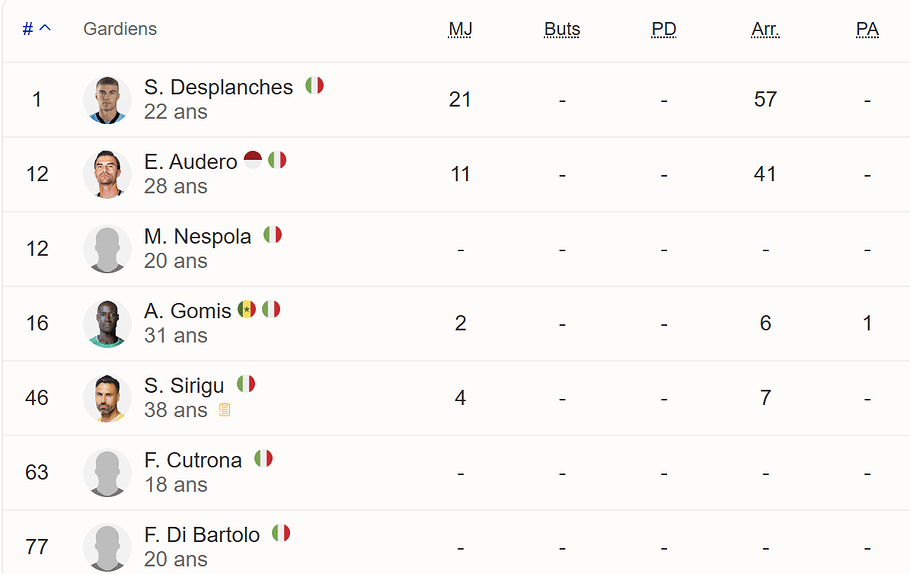Click the Italian flag beside S. Desplanches

point(315,86)
